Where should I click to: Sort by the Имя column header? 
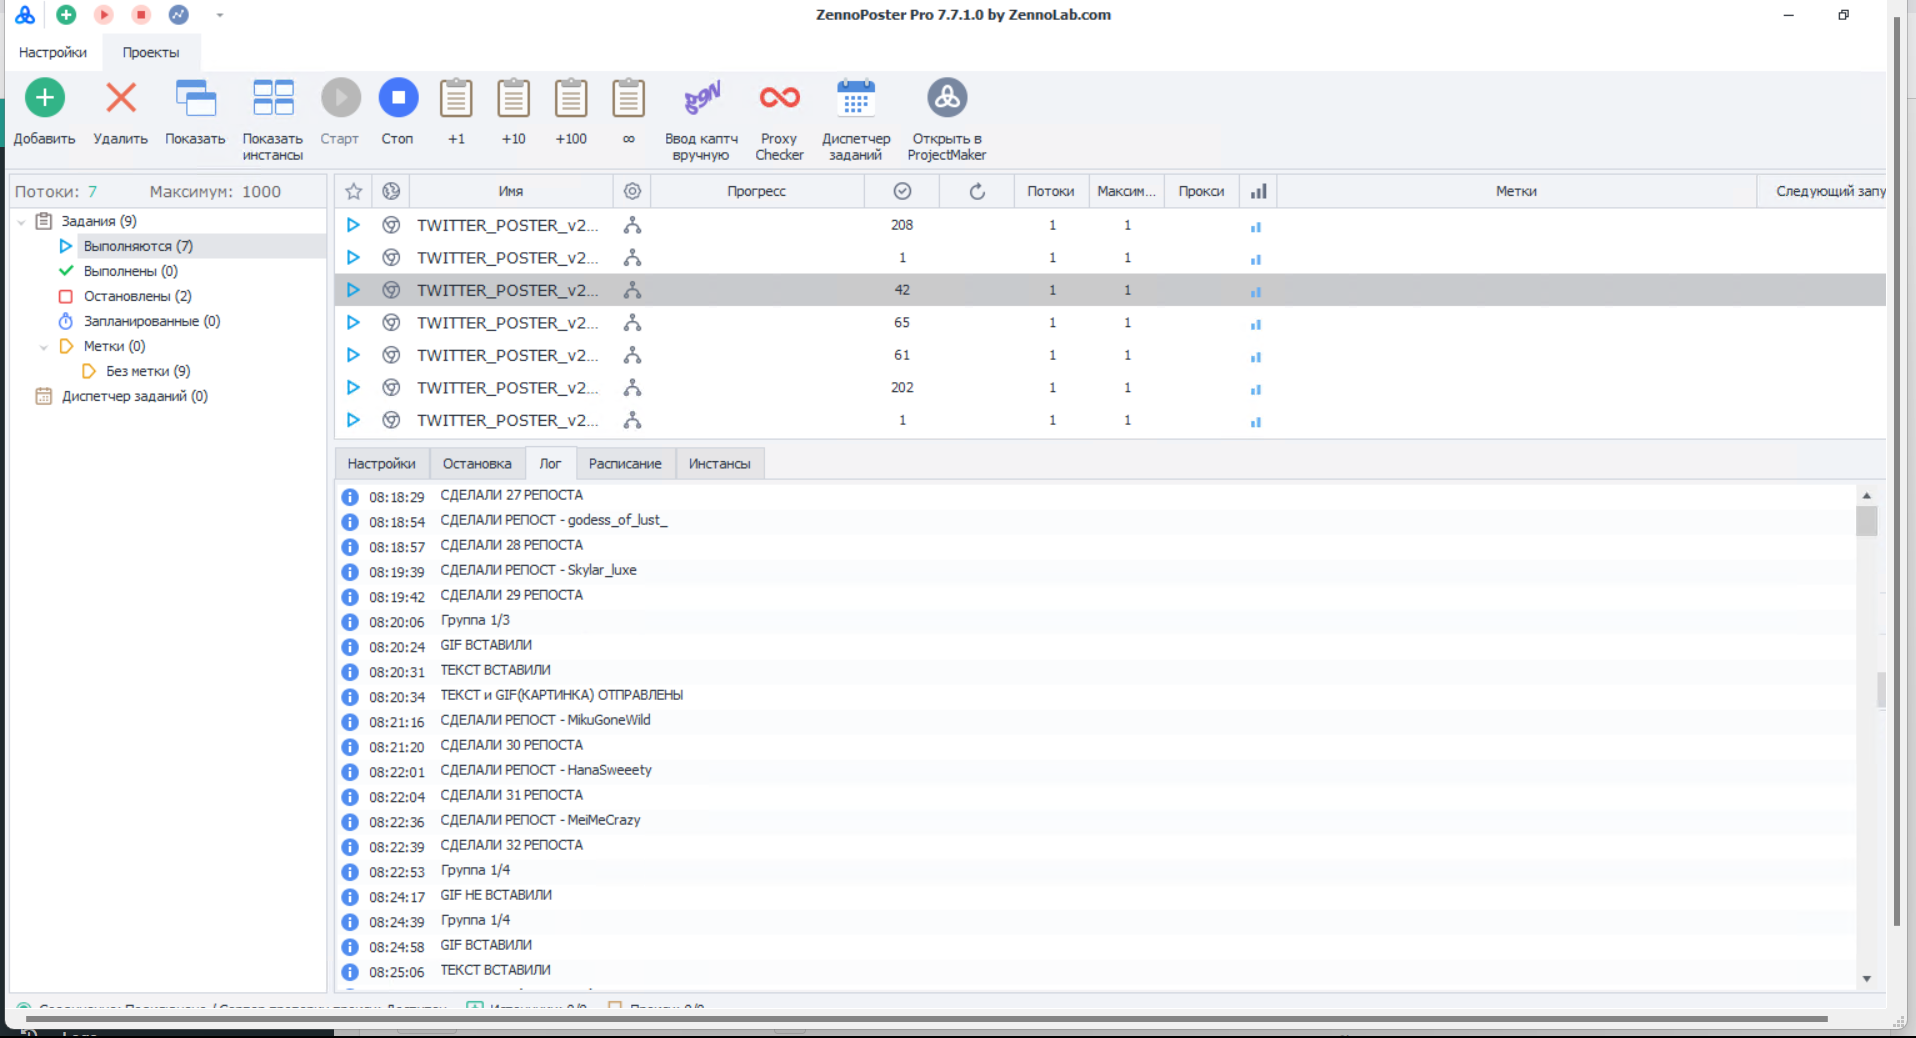pos(510,191)
